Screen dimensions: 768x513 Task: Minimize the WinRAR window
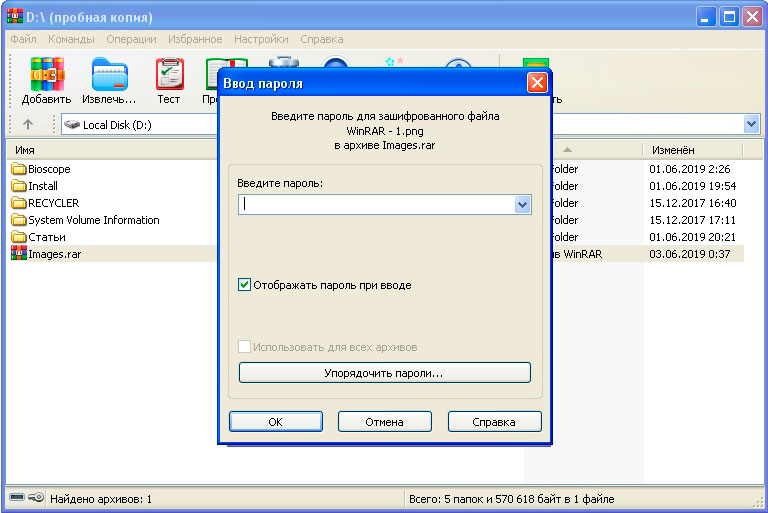tap(705, 17)
